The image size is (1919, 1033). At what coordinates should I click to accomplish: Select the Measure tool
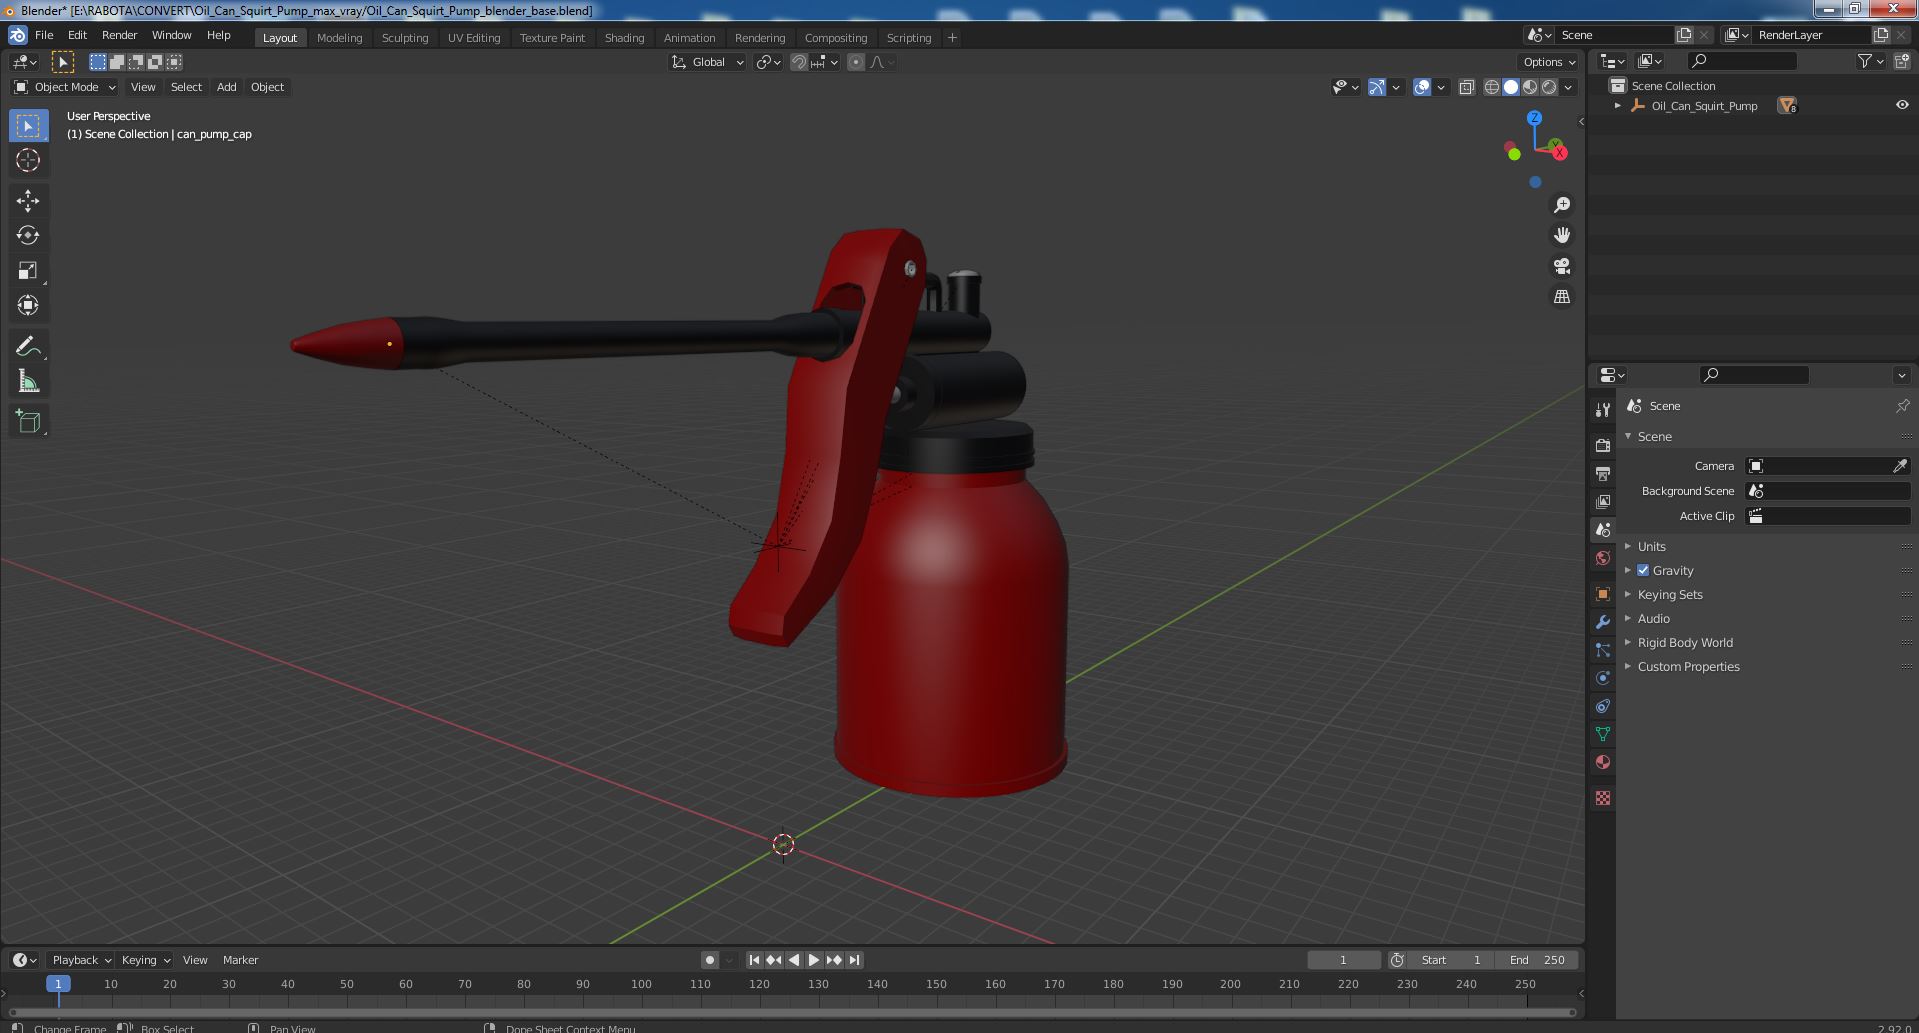(x=28, y=382)
